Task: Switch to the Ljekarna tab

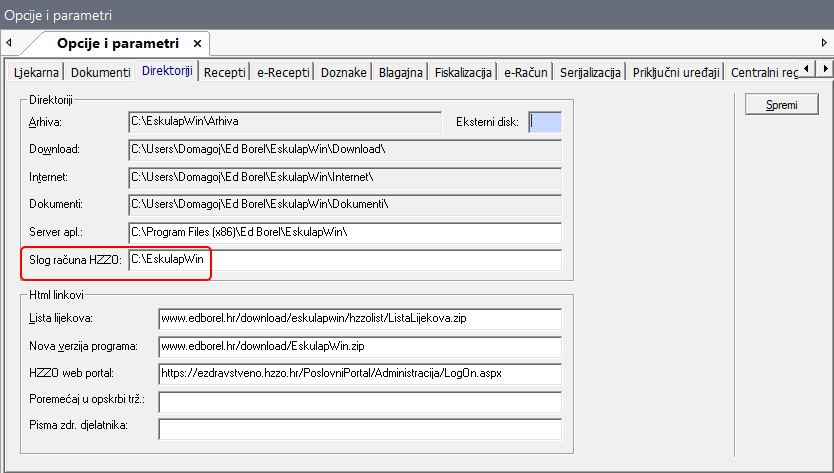Action: (x=36, y=72)
